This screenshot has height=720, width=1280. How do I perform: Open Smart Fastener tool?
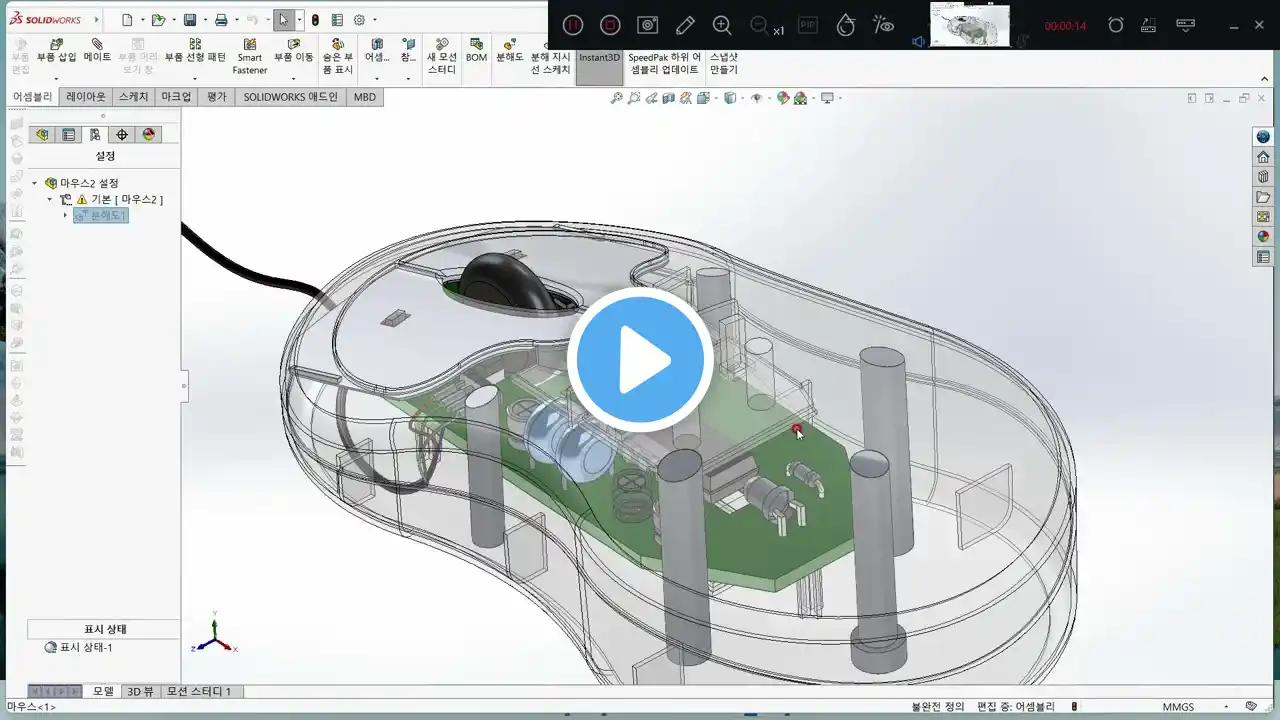(250, 57)
